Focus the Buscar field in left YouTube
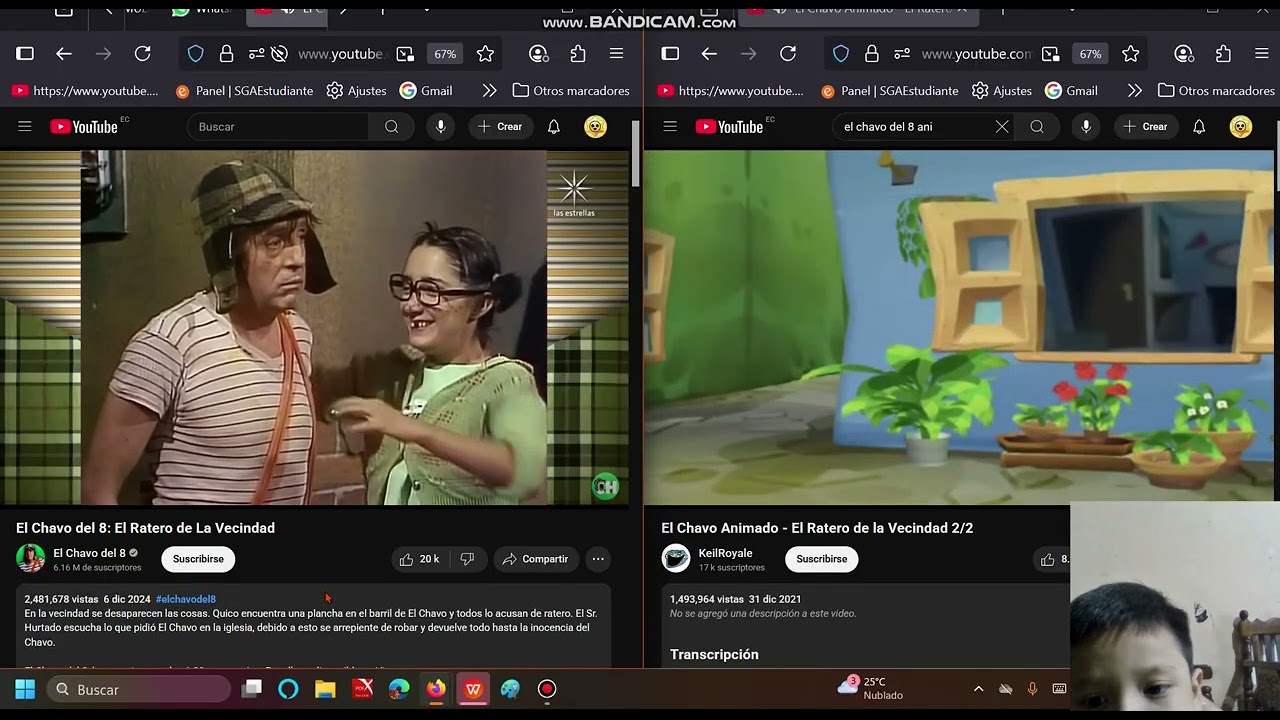The height and width of the screenshot is (720, 1280). pyautogui.click(x=278, y=127)
